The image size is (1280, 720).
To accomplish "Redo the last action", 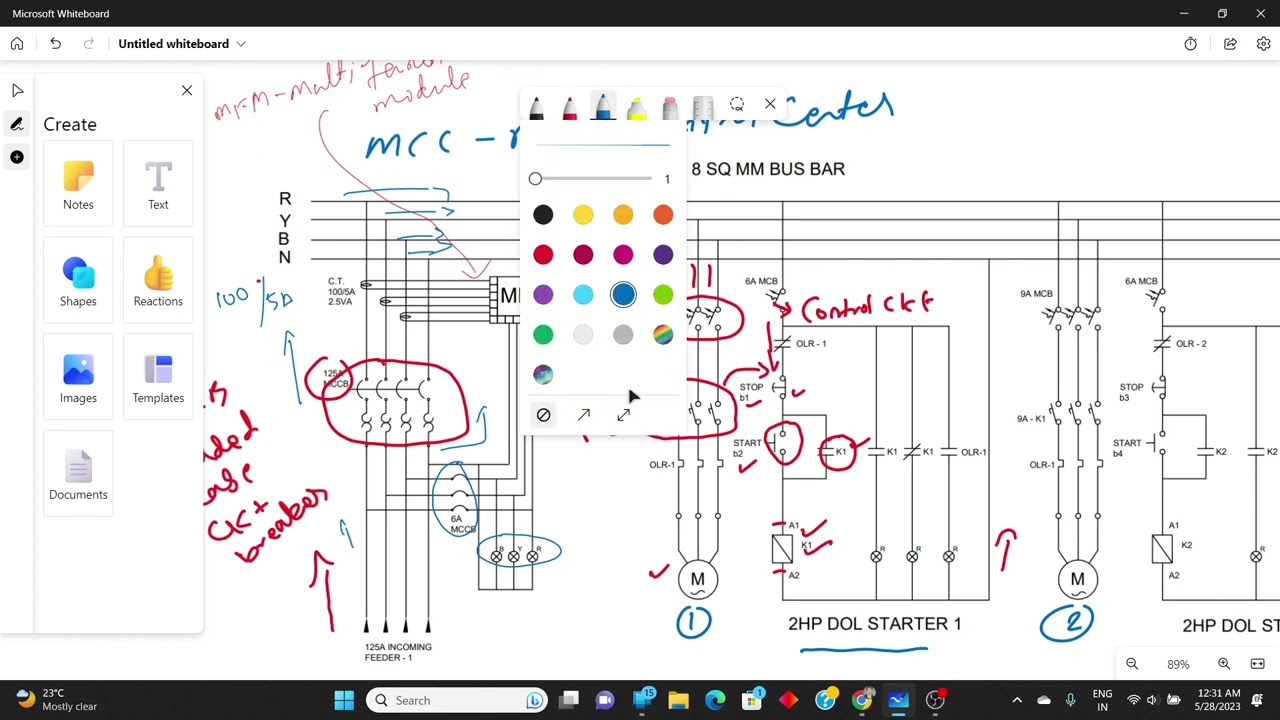I will coord(89,44).
